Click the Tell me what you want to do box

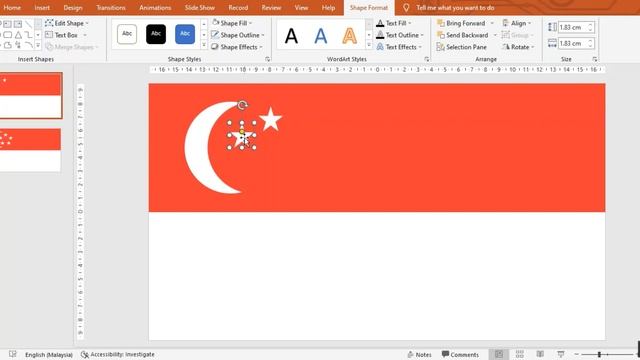pos(455,8)
